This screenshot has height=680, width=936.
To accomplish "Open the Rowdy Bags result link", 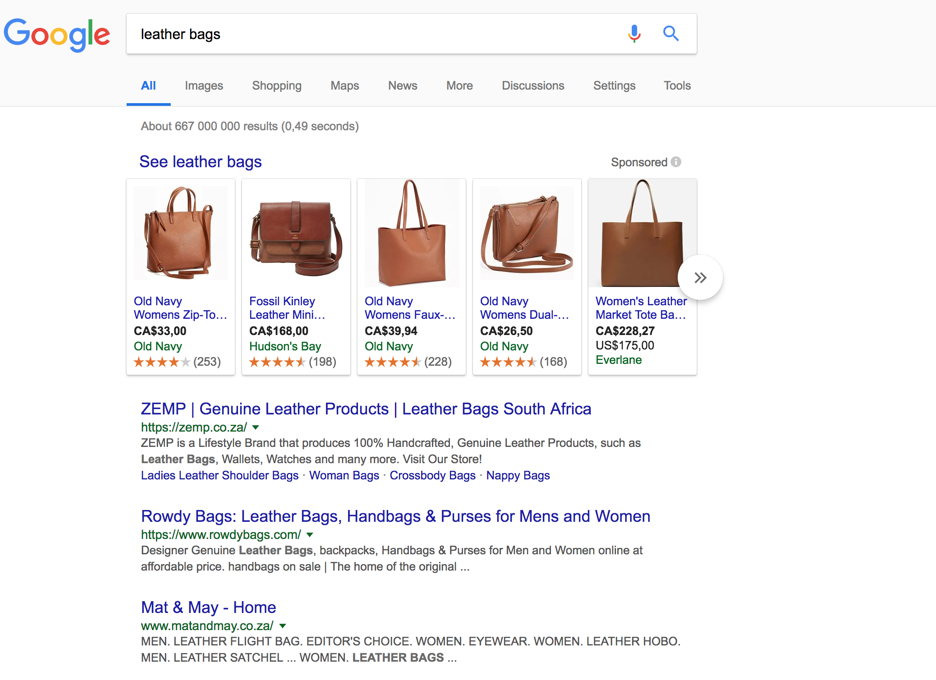I will pyautogui.click(x=395, y=516).
